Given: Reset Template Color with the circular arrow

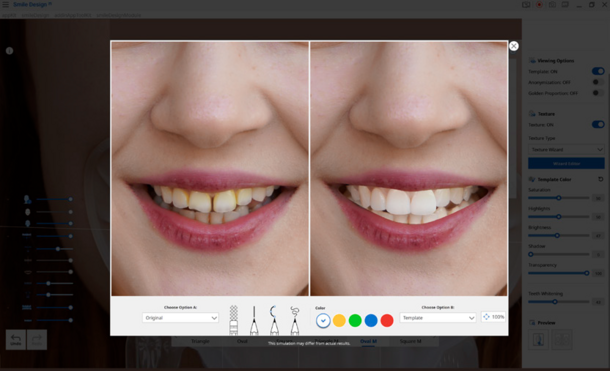Looking at the screenshot, I should 601,179.
